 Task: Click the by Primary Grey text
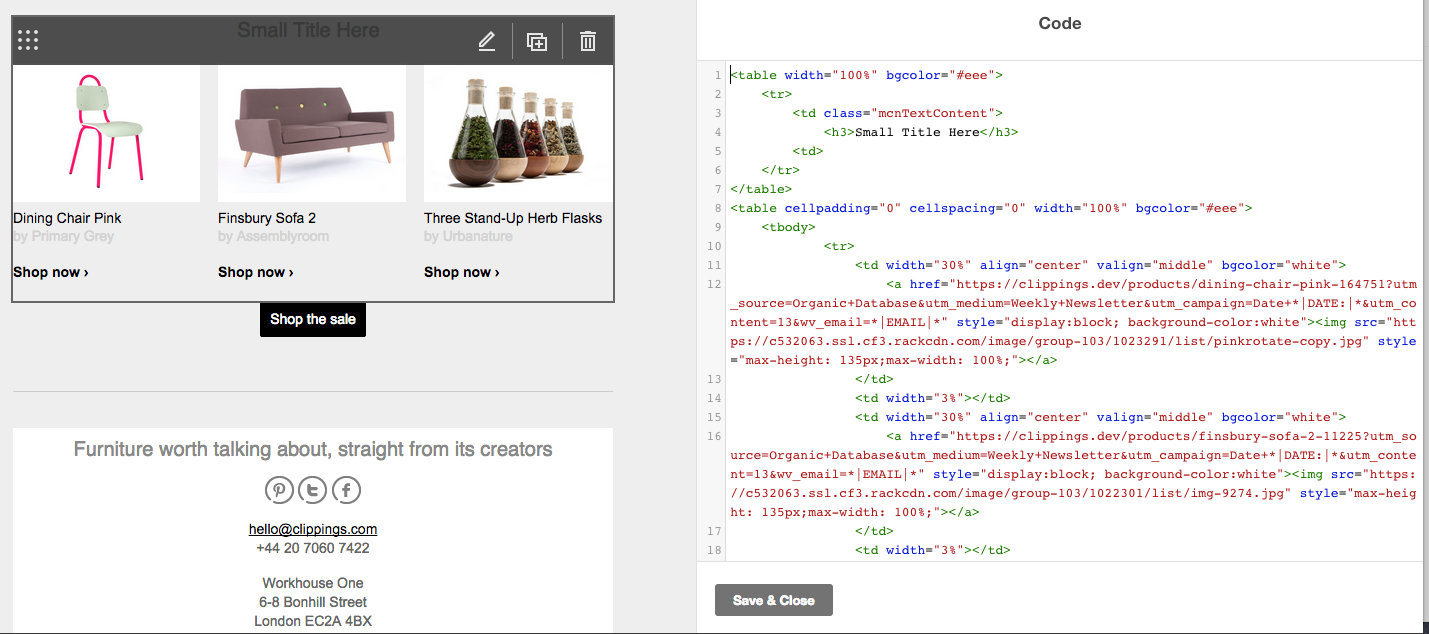click(64, 236)
